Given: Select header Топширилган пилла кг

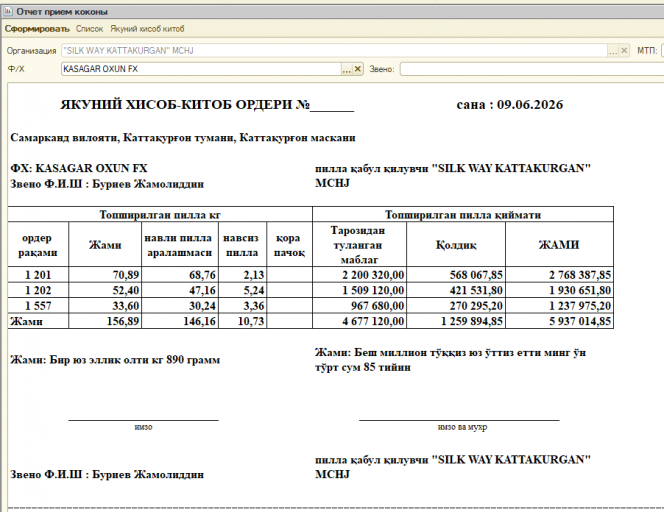Looking at the screenshot, I should tap(160, 215).
